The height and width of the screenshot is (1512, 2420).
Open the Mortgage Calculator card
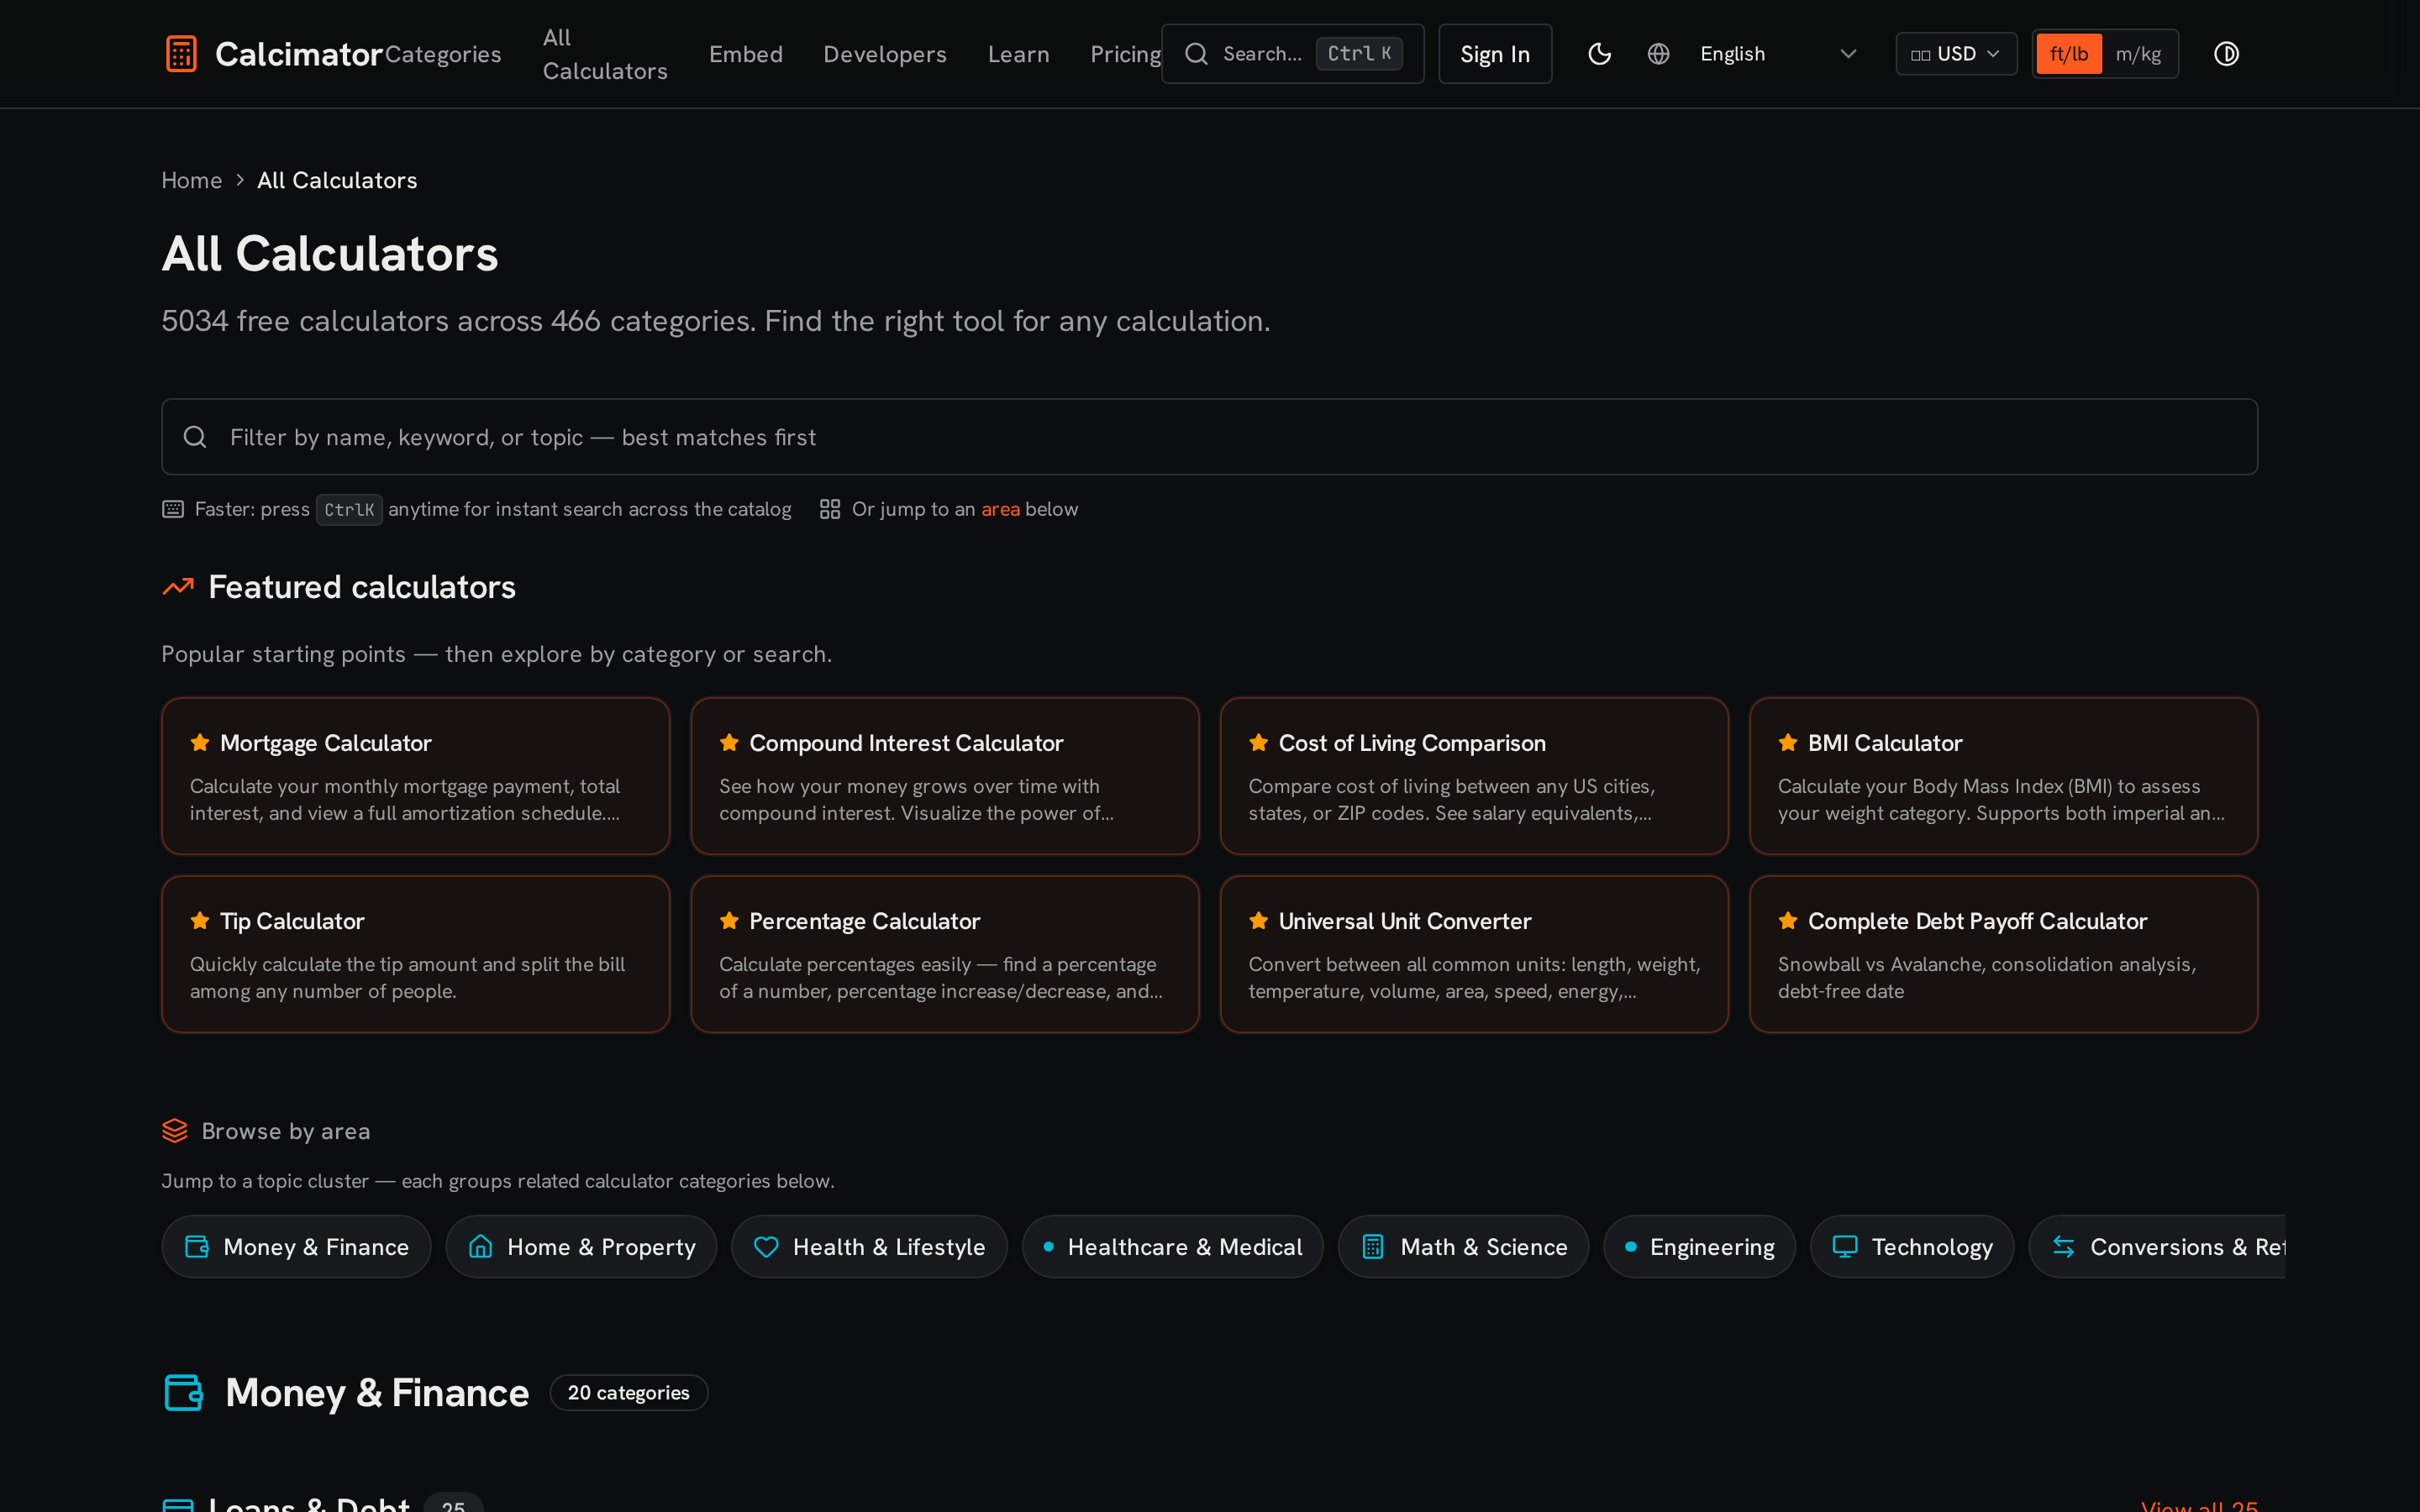point(415,776)
